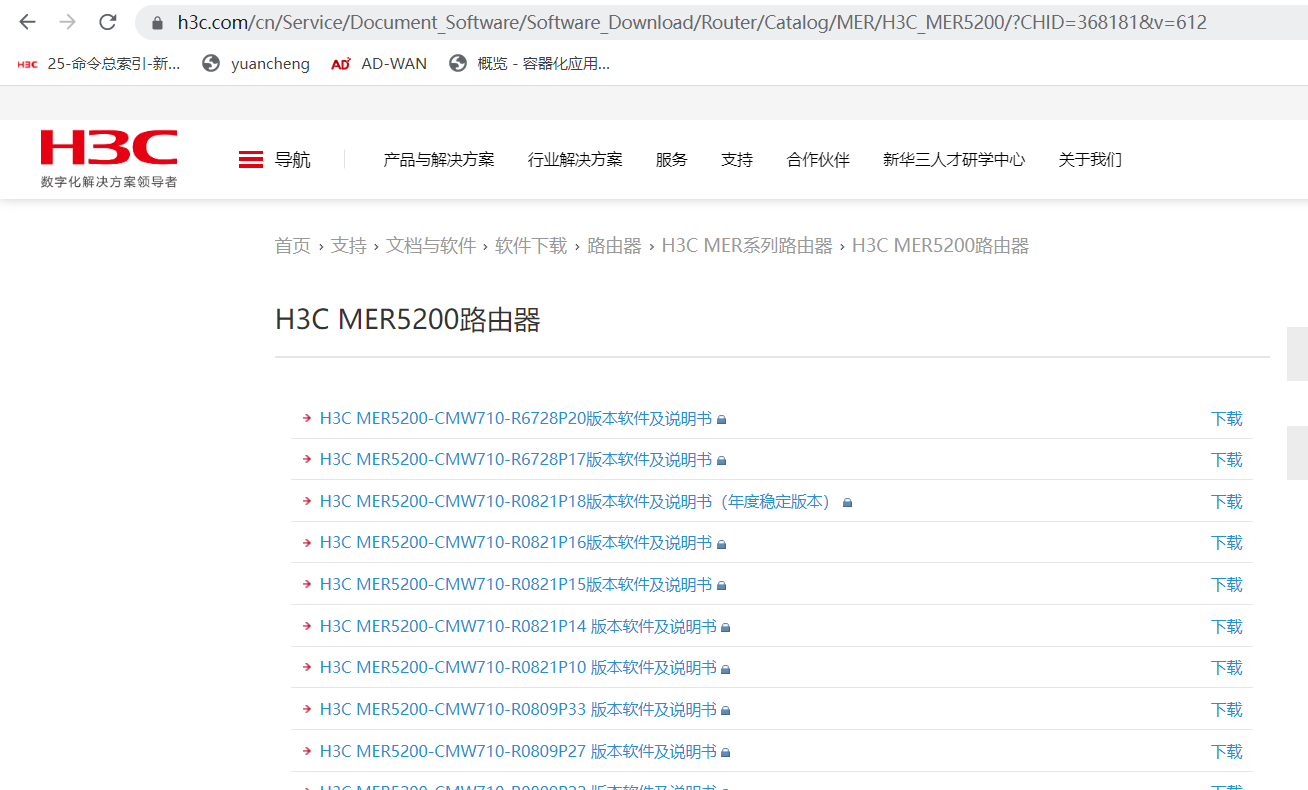Go forward using the browser forward arrow
Screen dimensions: 1308x790
point(67,22)
